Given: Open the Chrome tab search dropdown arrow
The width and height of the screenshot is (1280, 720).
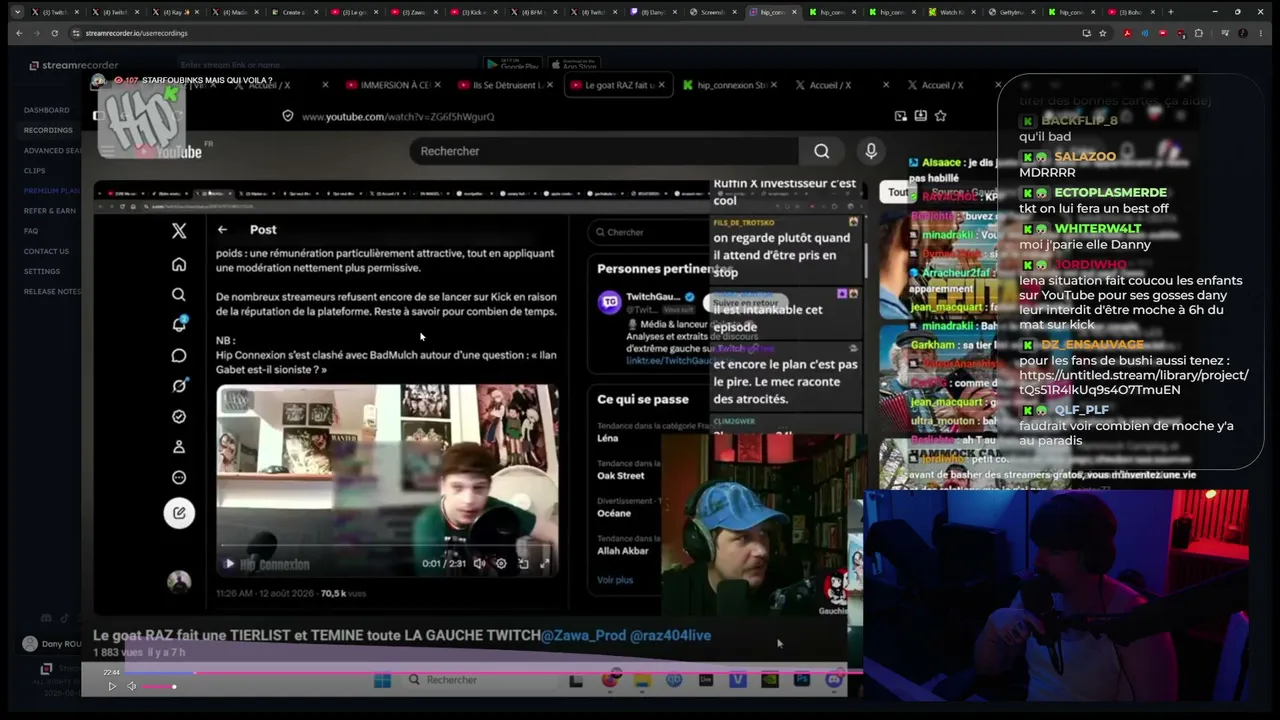Looking at the screenshot, I should (17, 12).
